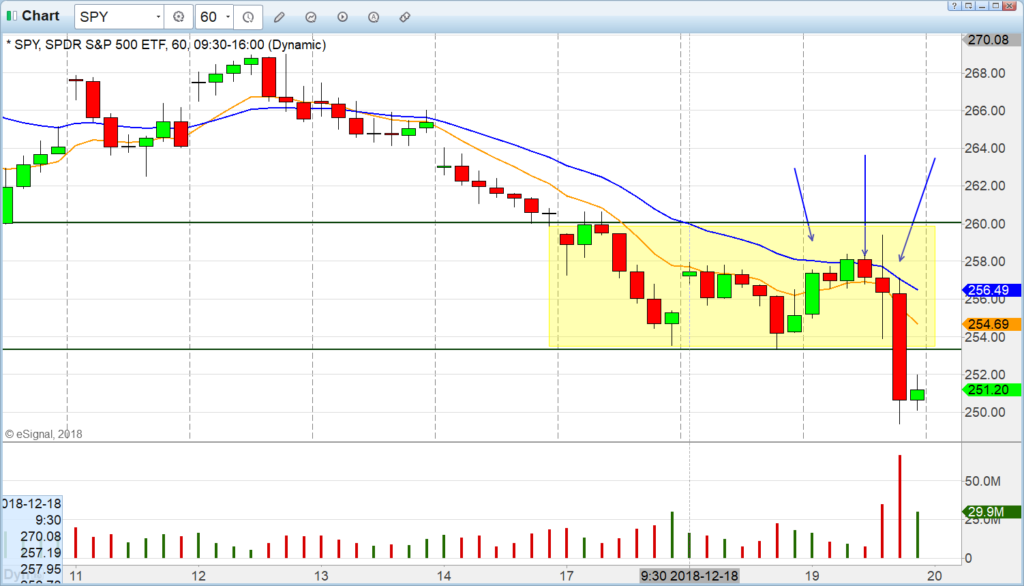Click the question mark help button
1024x586 pixels.
point(954,5)
